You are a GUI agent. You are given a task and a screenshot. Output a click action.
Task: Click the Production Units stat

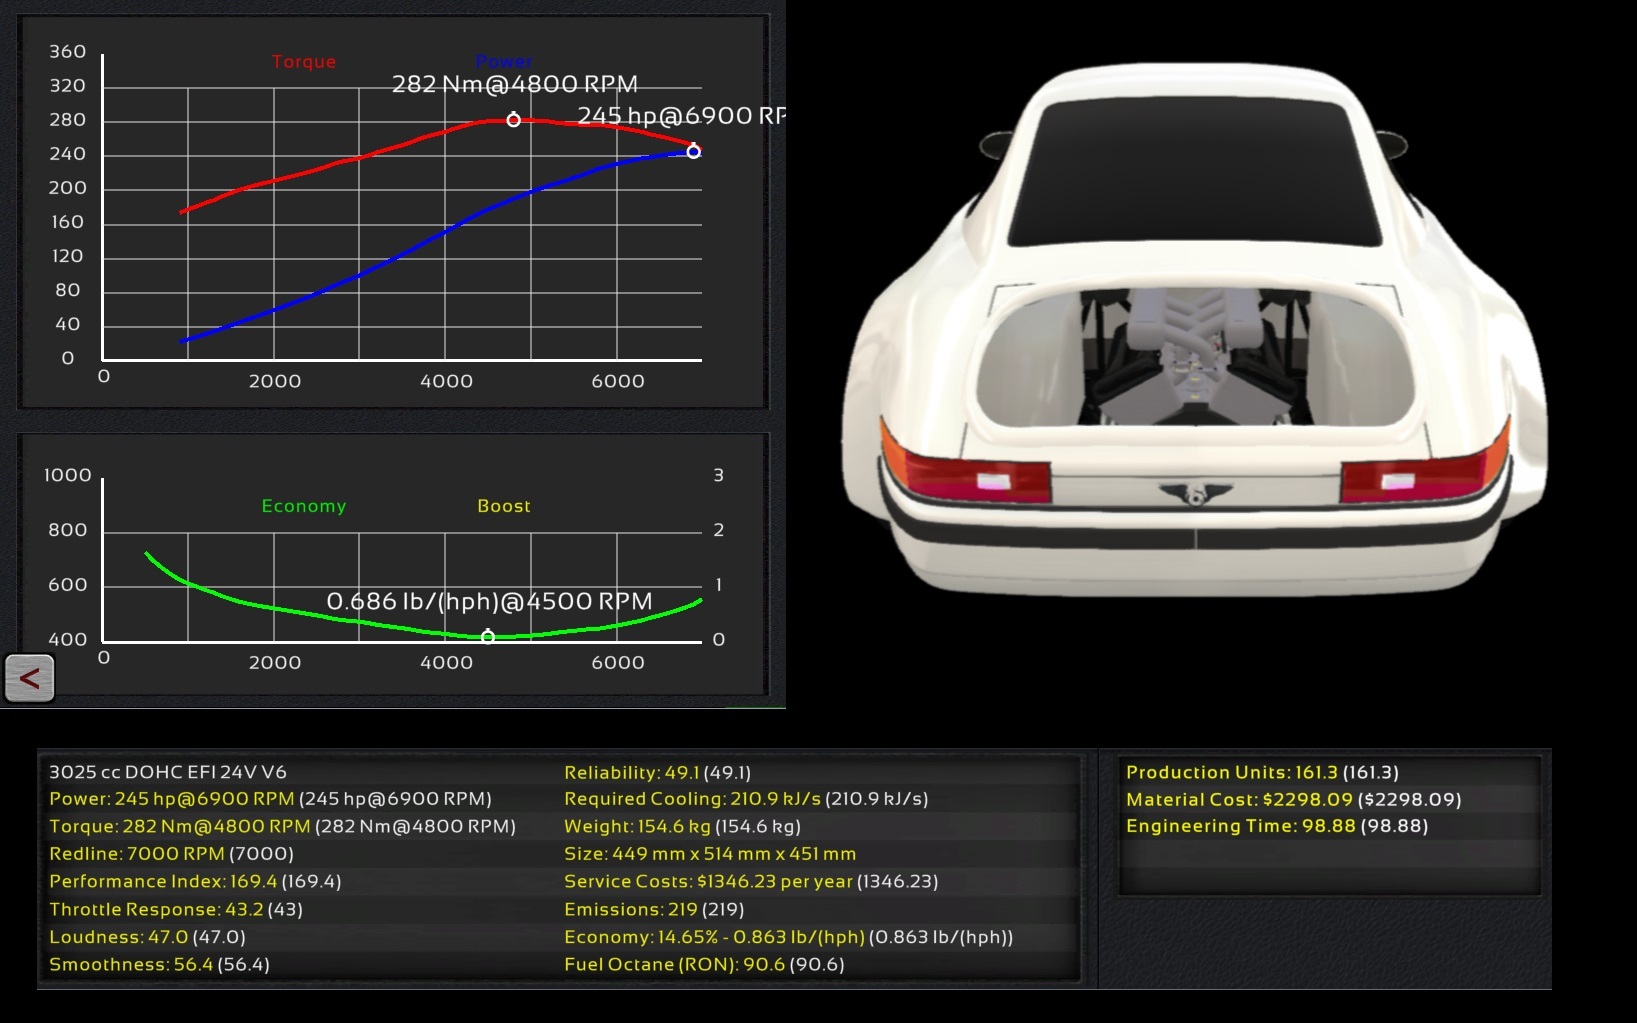coord(1262,773)
